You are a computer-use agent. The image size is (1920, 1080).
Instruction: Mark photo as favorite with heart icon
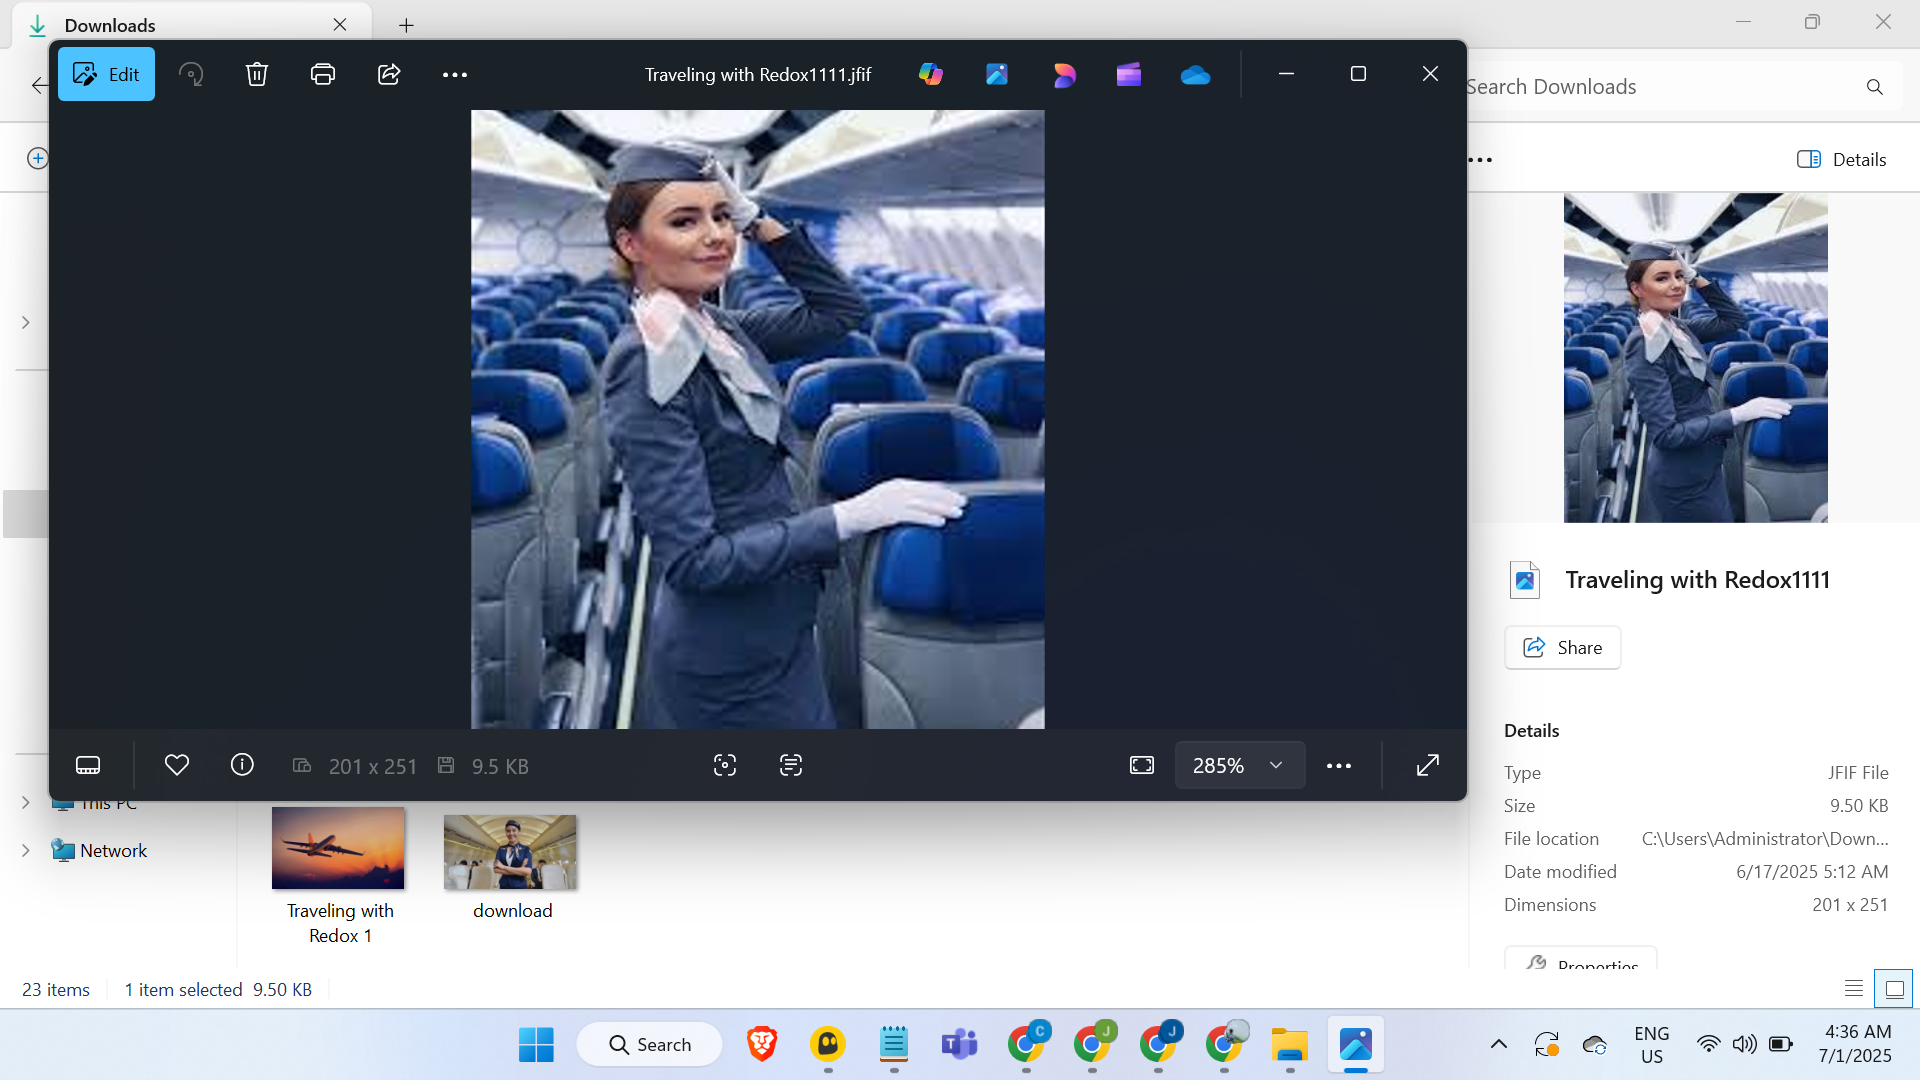(177, 765)
